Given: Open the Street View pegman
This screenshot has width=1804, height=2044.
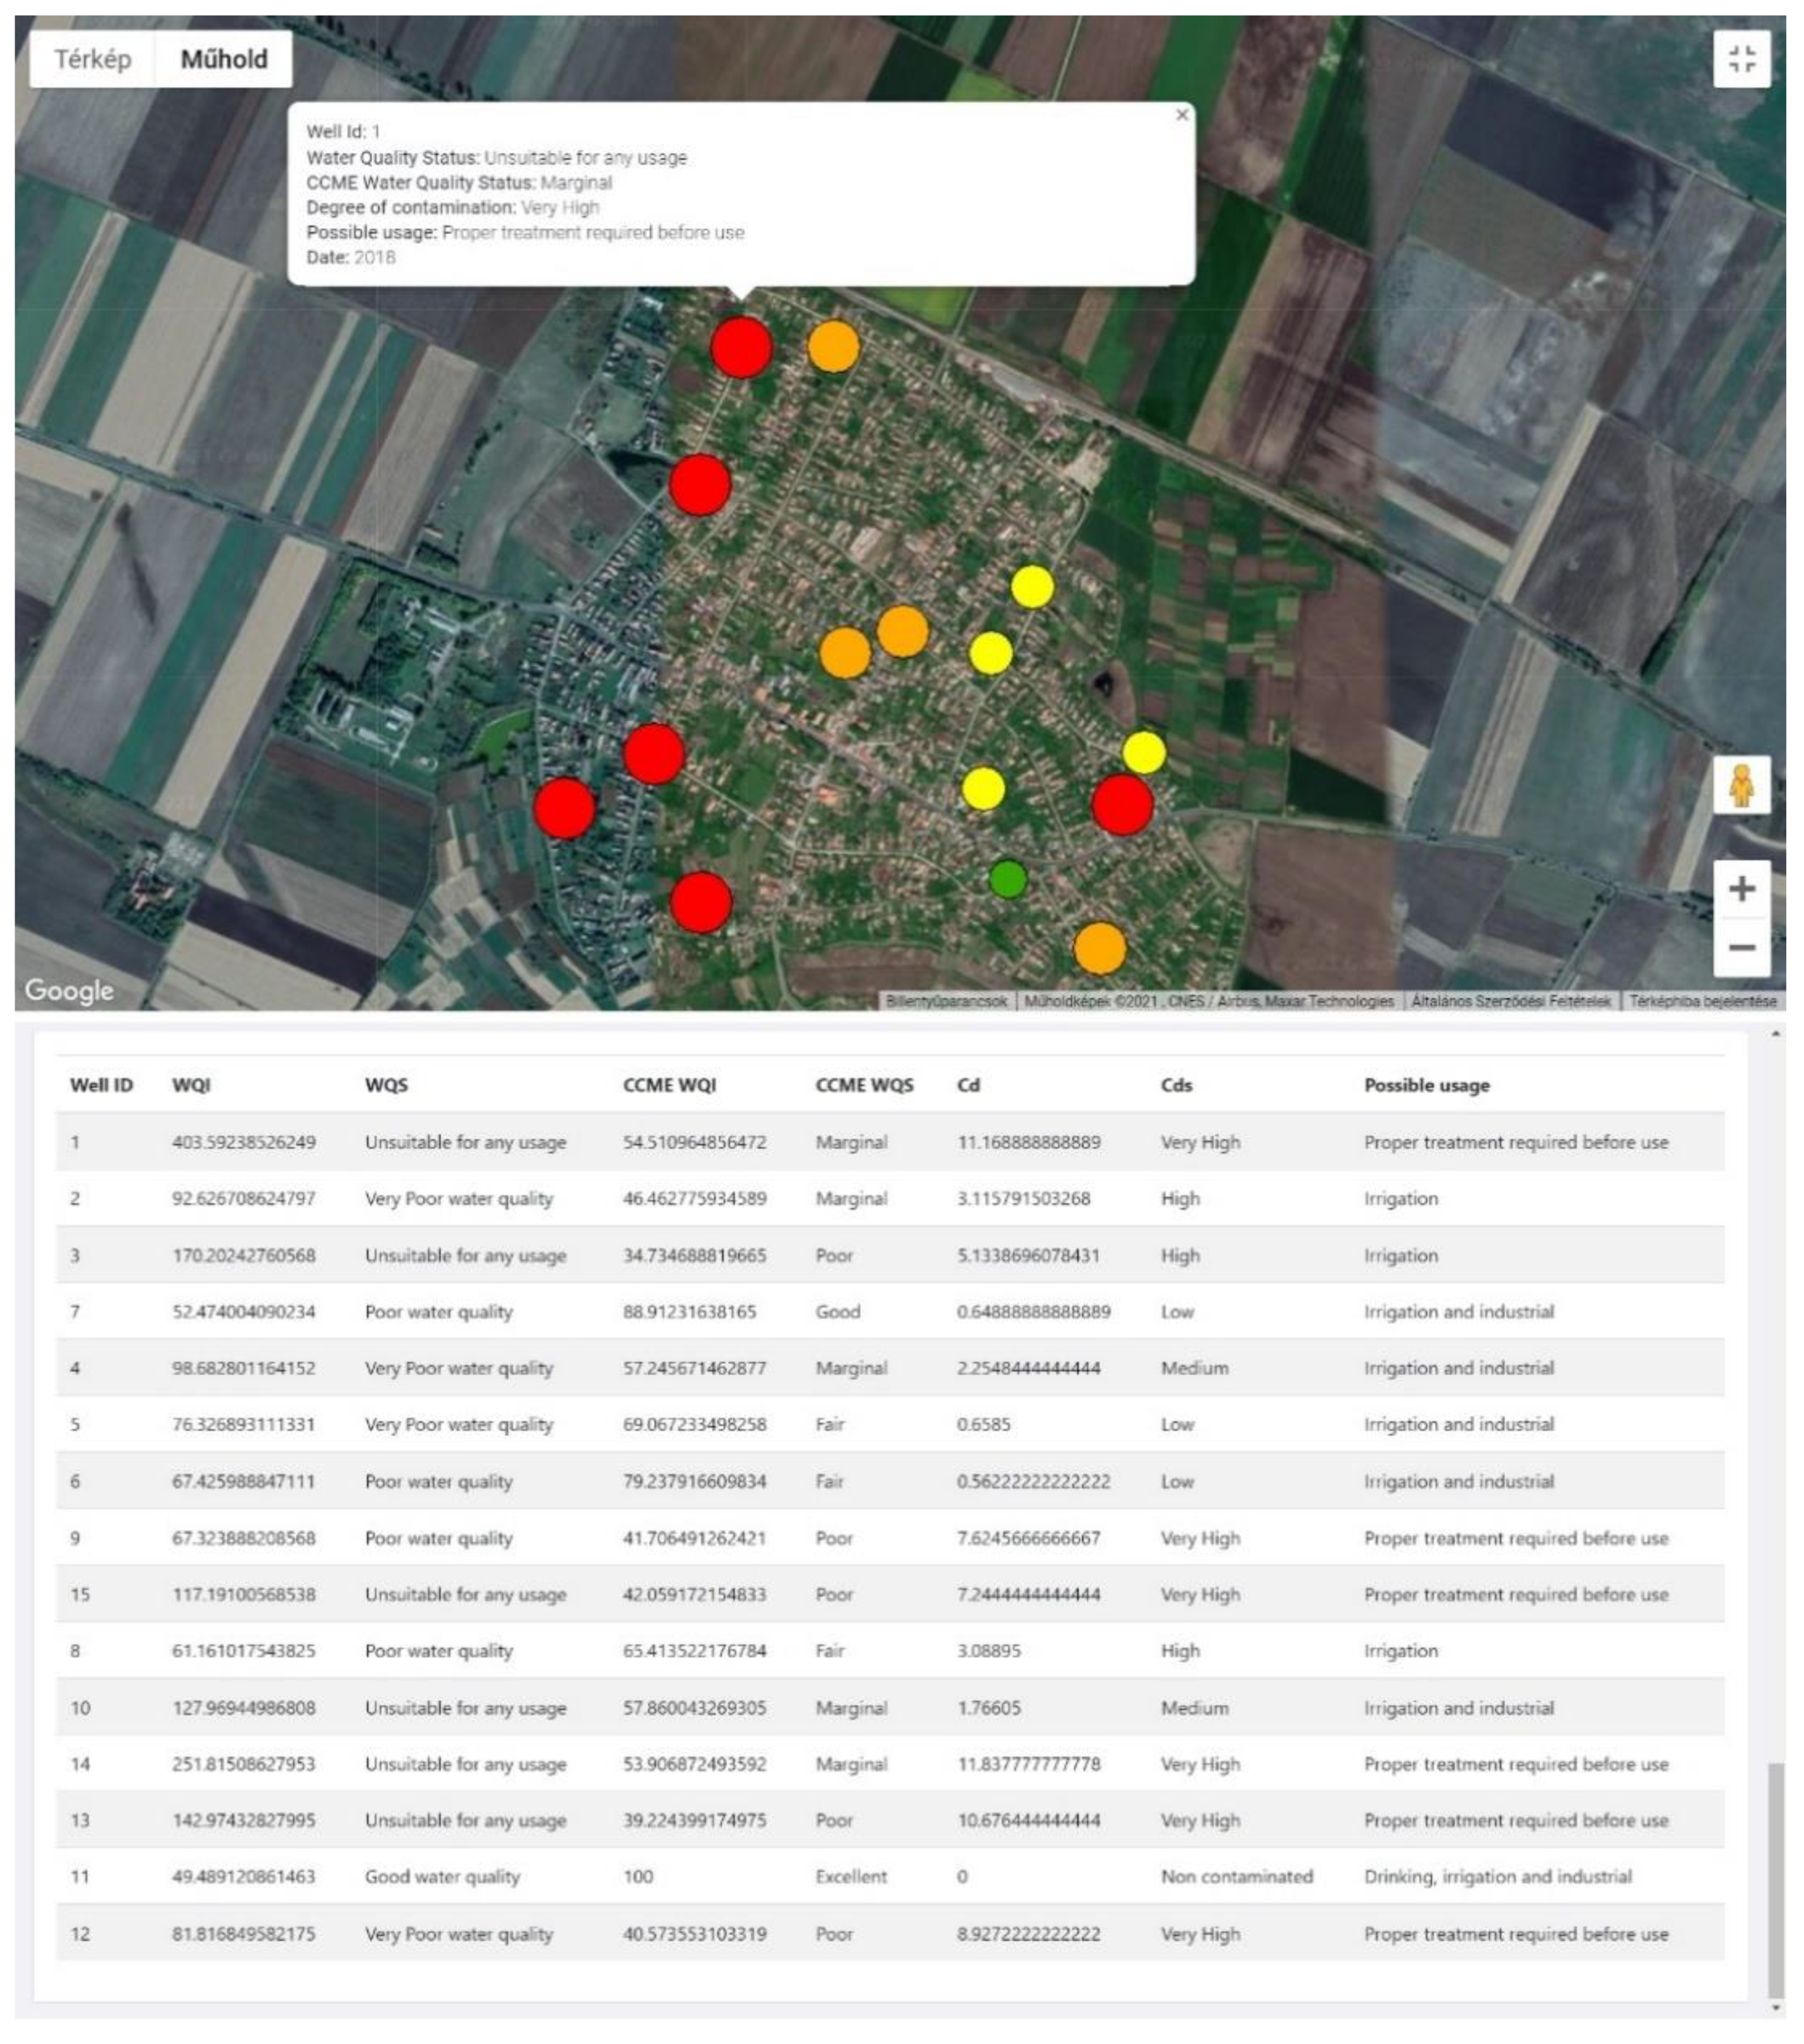Looking at the screenshot, I should pyautogui.click(x=1741, y=785).
